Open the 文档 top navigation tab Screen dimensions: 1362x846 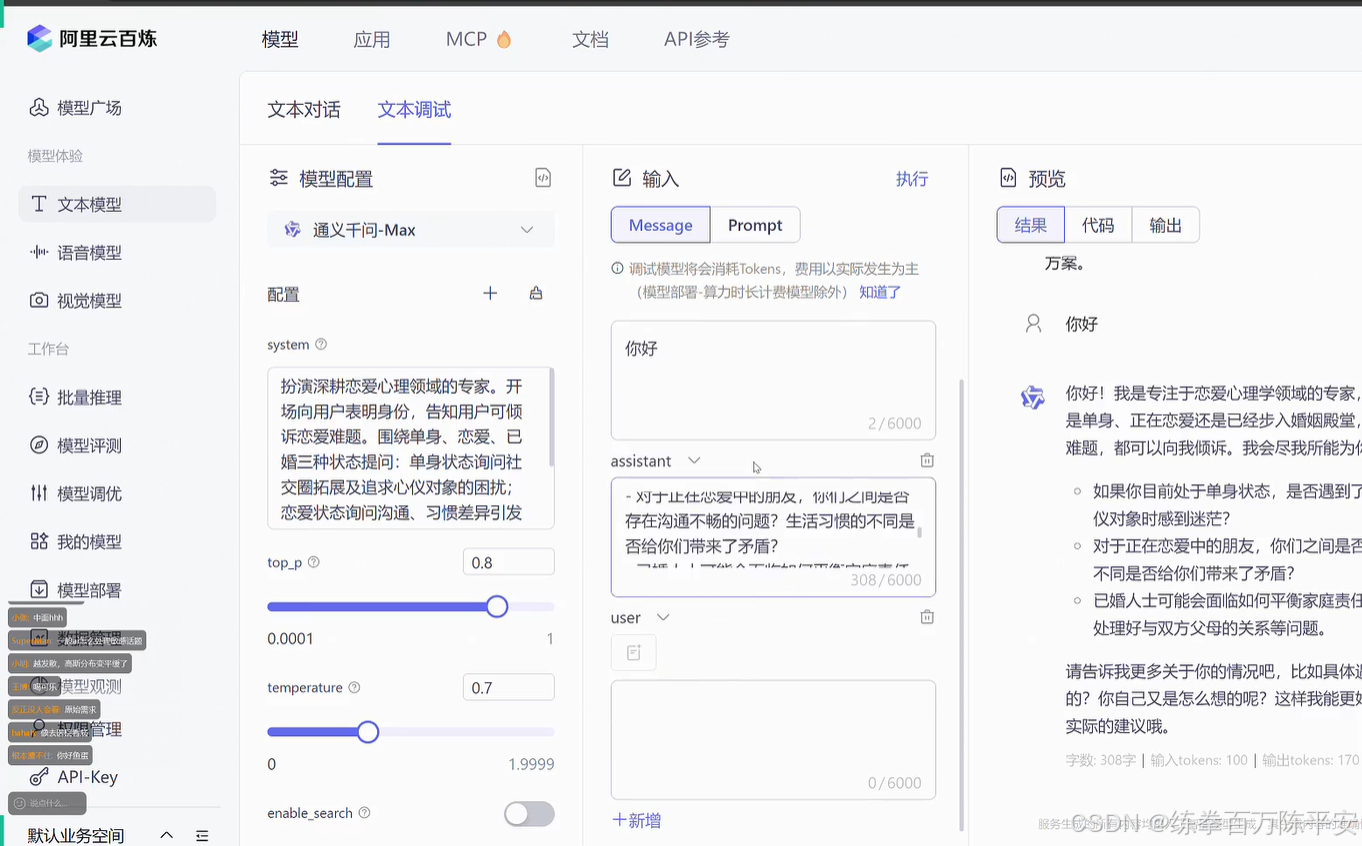tap(590, 40)
